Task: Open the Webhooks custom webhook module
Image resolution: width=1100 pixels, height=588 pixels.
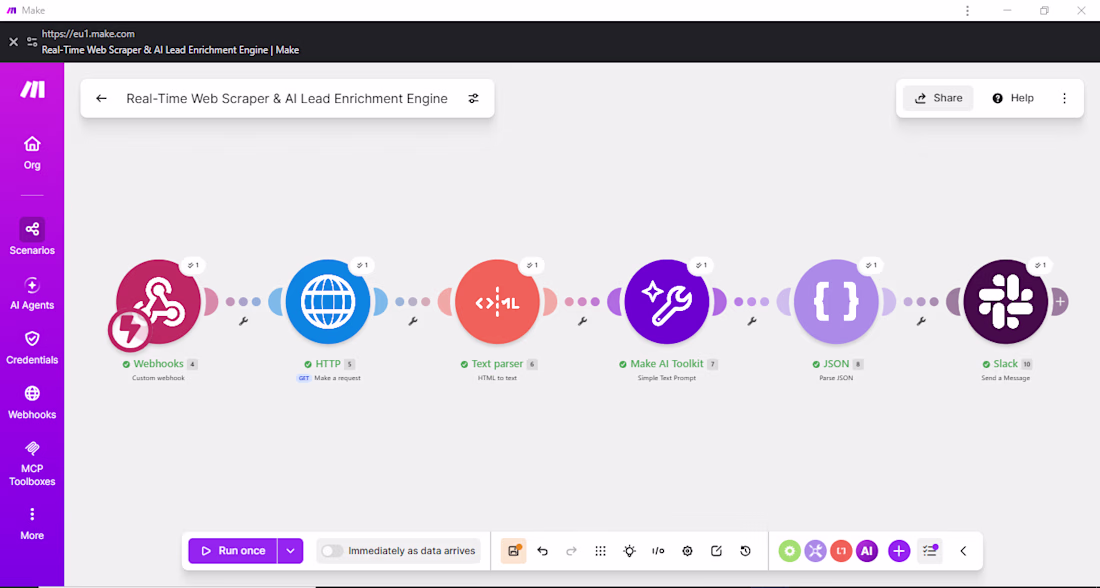Action: (159, 302)
